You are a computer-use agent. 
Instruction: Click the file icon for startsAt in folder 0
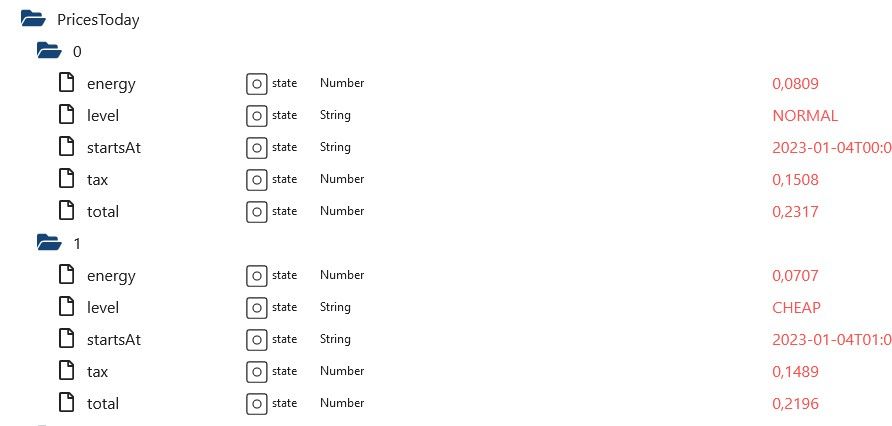[x=67, y=147]
